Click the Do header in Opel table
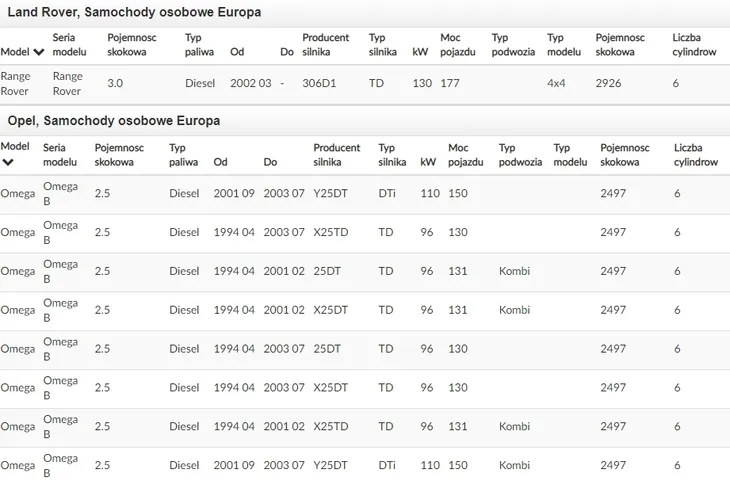 tap(270, 162)
